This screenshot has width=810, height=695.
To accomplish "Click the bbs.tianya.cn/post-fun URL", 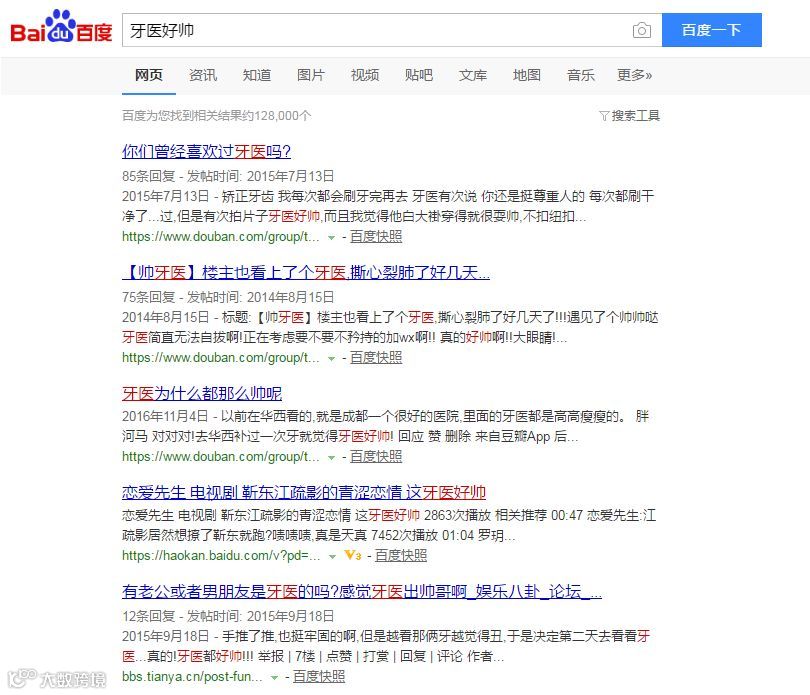I will coord(192,676).
